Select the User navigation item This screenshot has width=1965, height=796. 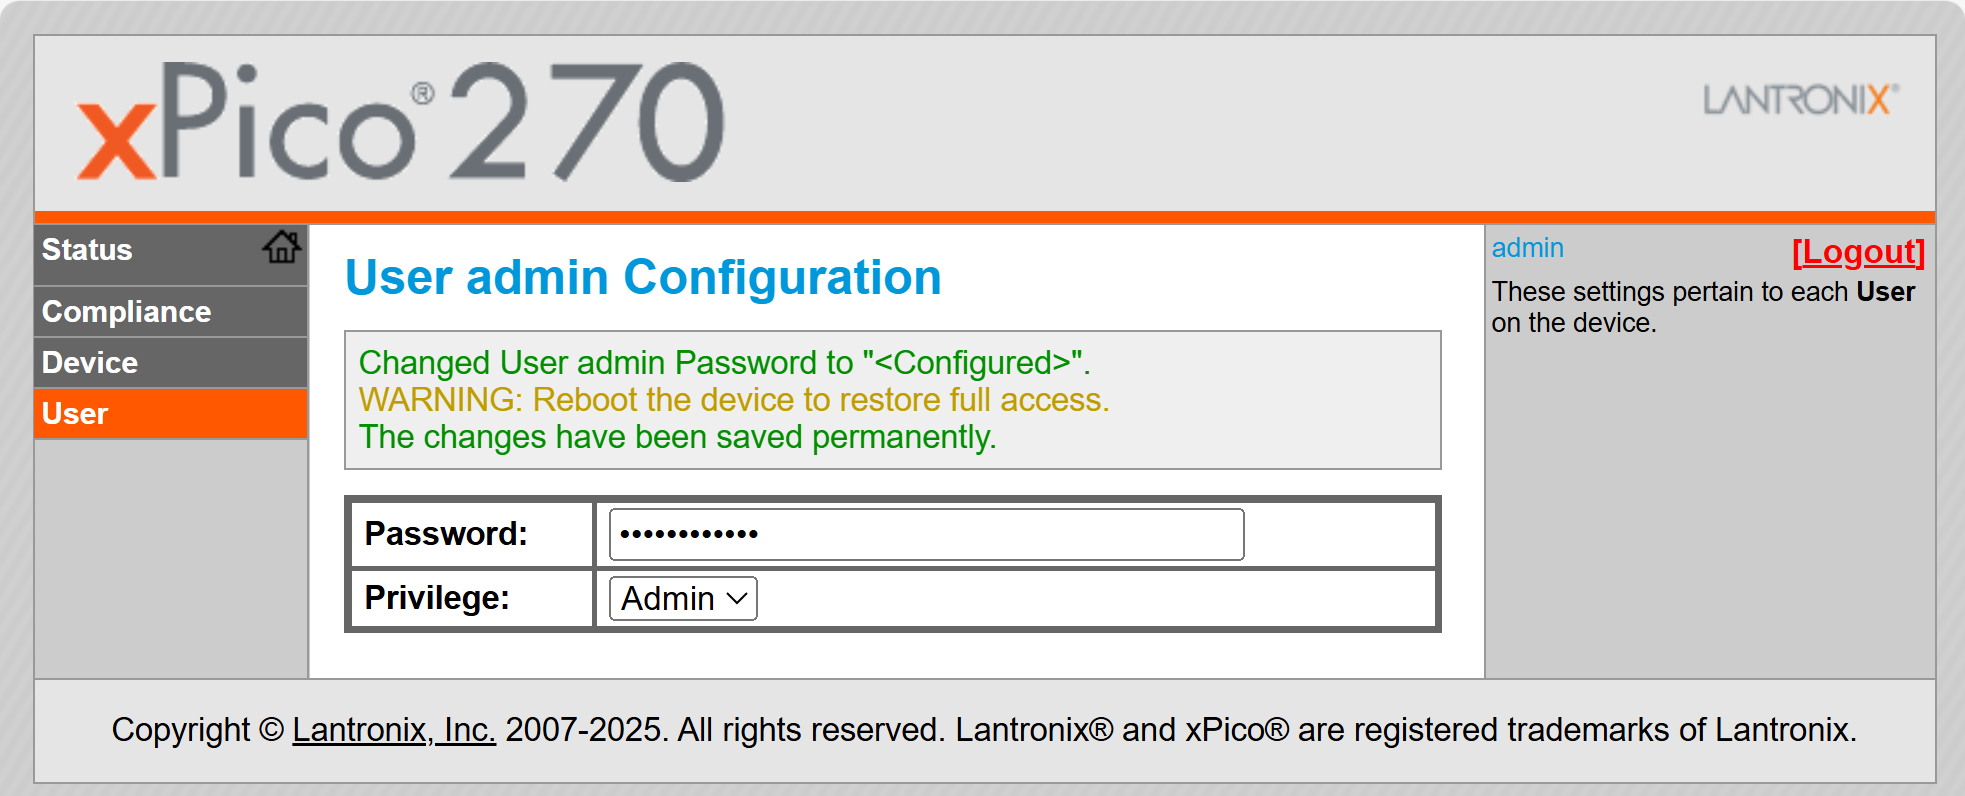click(x=74, y=413)
